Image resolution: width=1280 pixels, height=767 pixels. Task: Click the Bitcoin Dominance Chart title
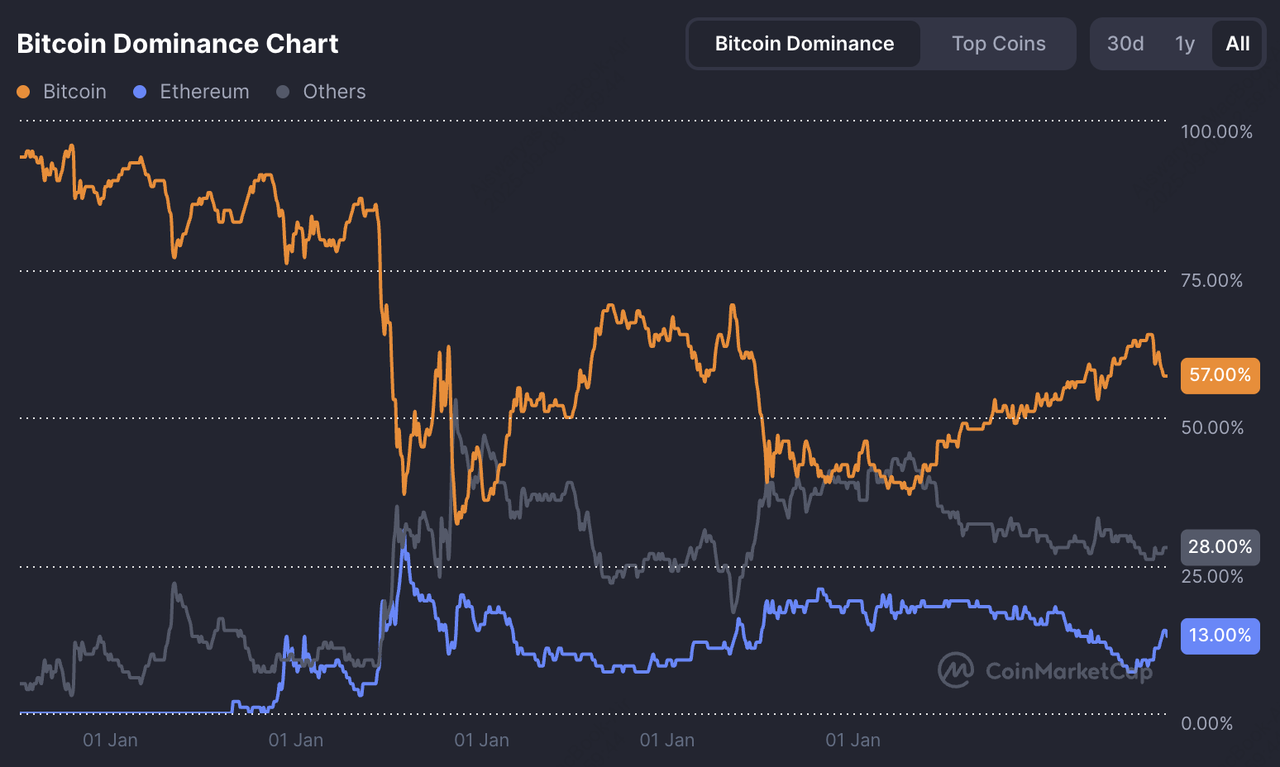(178, 44)
